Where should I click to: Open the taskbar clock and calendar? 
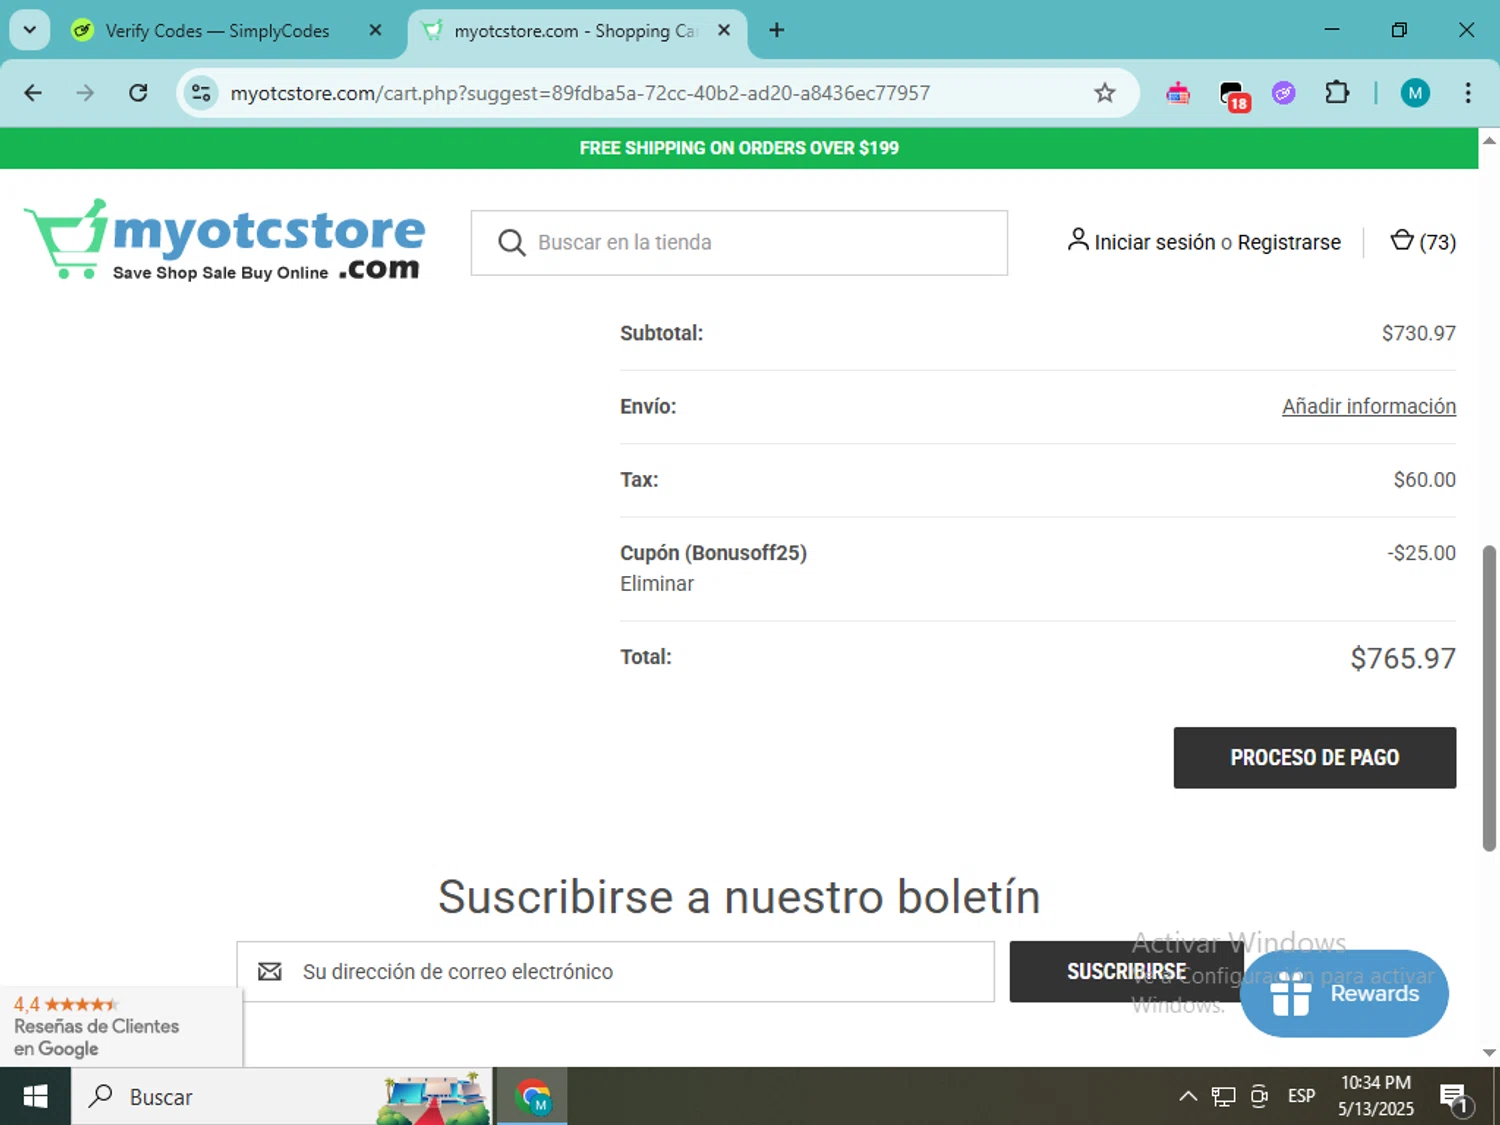click(1376, 1097)
